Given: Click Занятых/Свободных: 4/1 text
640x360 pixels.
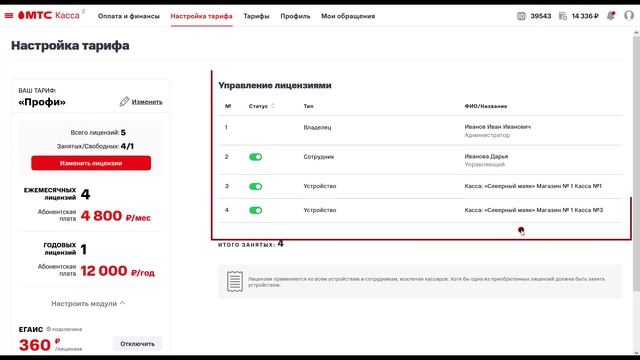Looking at the screenshot, I should click(x=95, y=146).
